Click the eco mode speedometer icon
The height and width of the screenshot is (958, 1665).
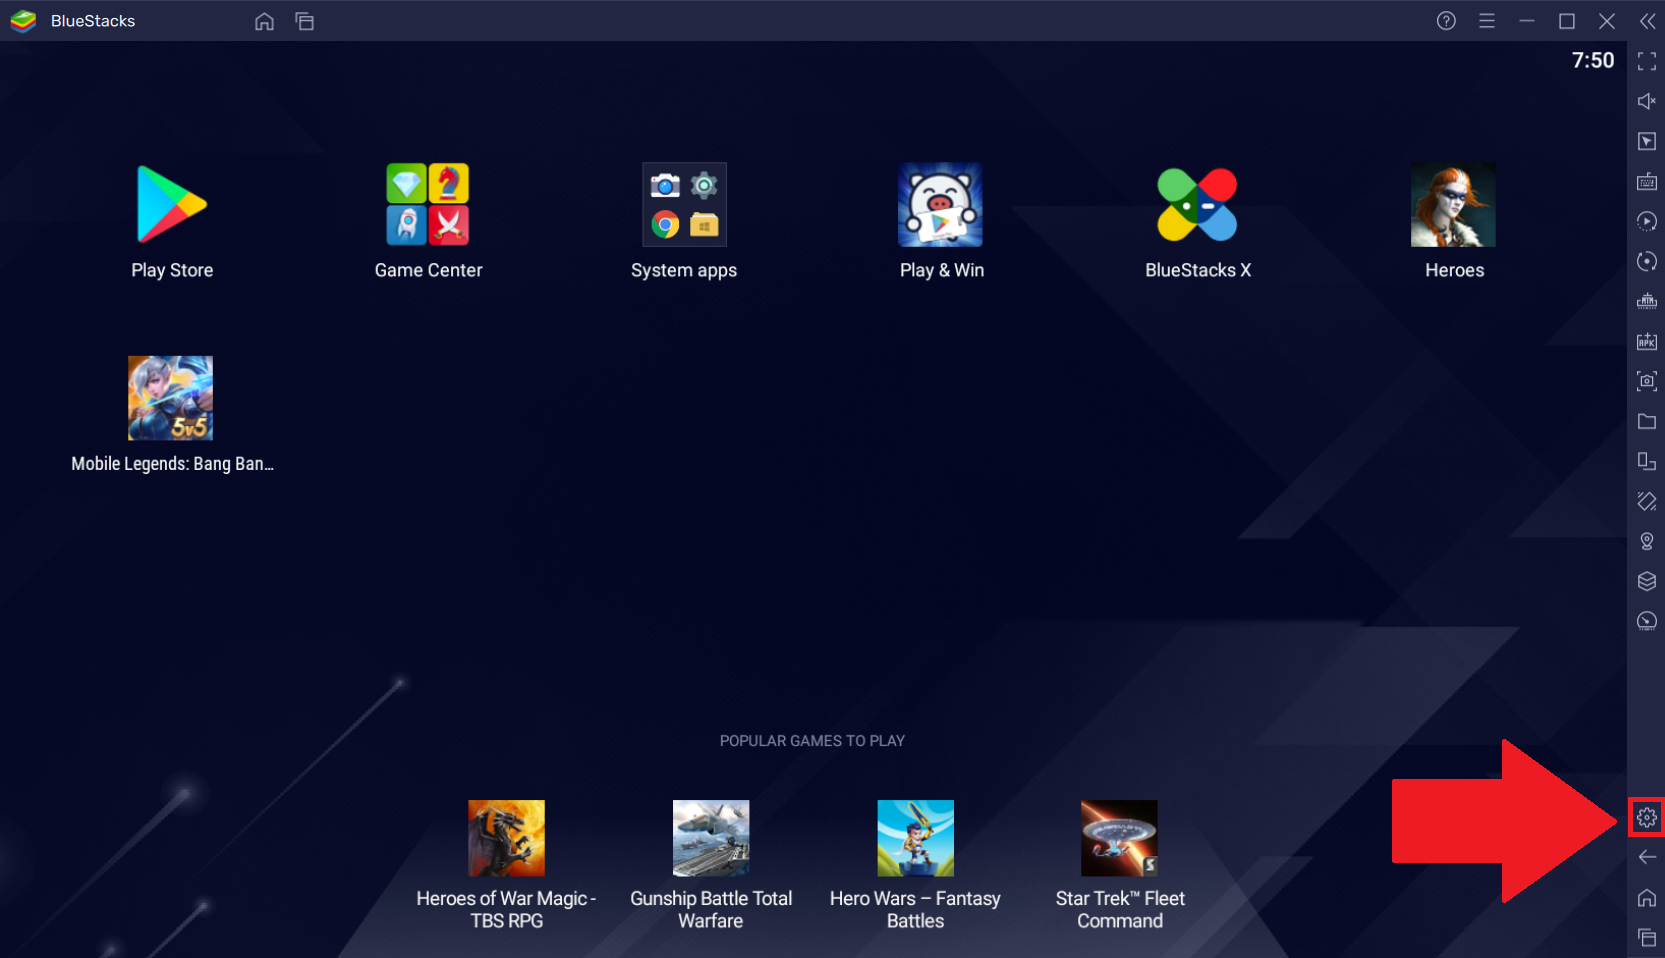click(x=1647, y=621)
